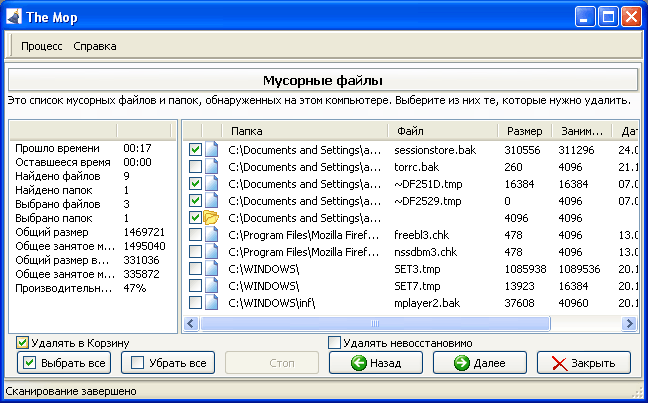Select the ~DF2529.tmp file name
The width and height of the screenshot is (648, 403).
[428, 200]
